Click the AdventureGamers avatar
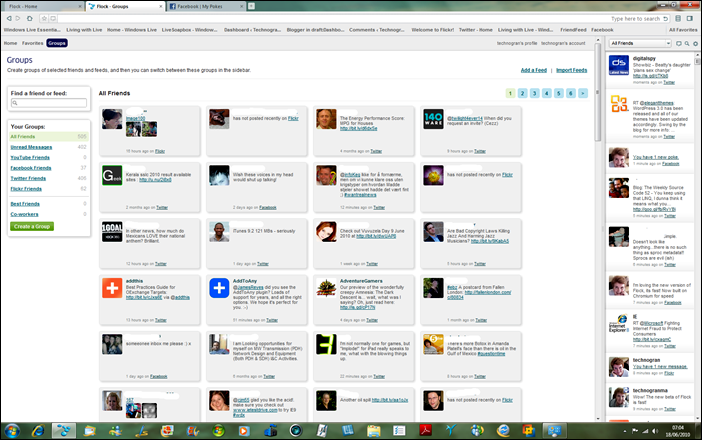Image resolution: width=702 pixels, height=440 pixels. coord(326,288)
